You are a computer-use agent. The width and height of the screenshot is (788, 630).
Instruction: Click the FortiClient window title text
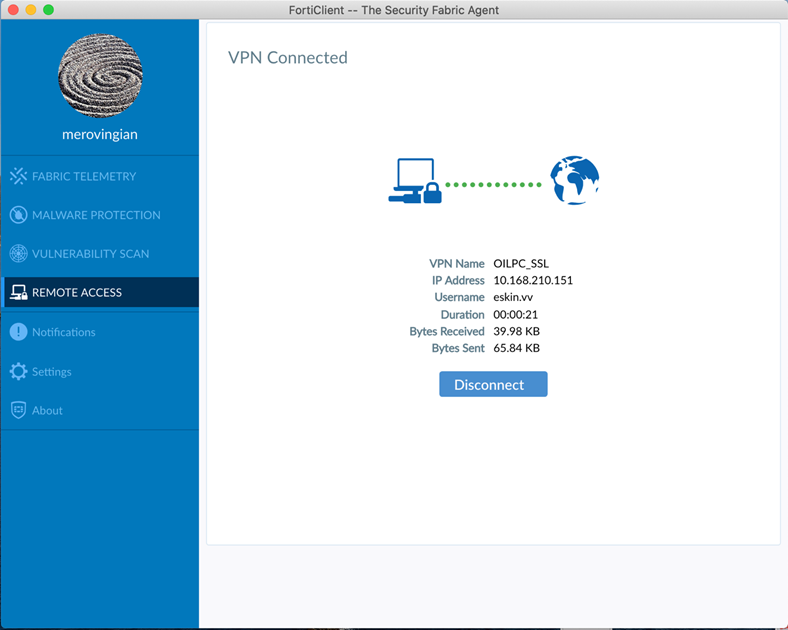tap(393, 10)
